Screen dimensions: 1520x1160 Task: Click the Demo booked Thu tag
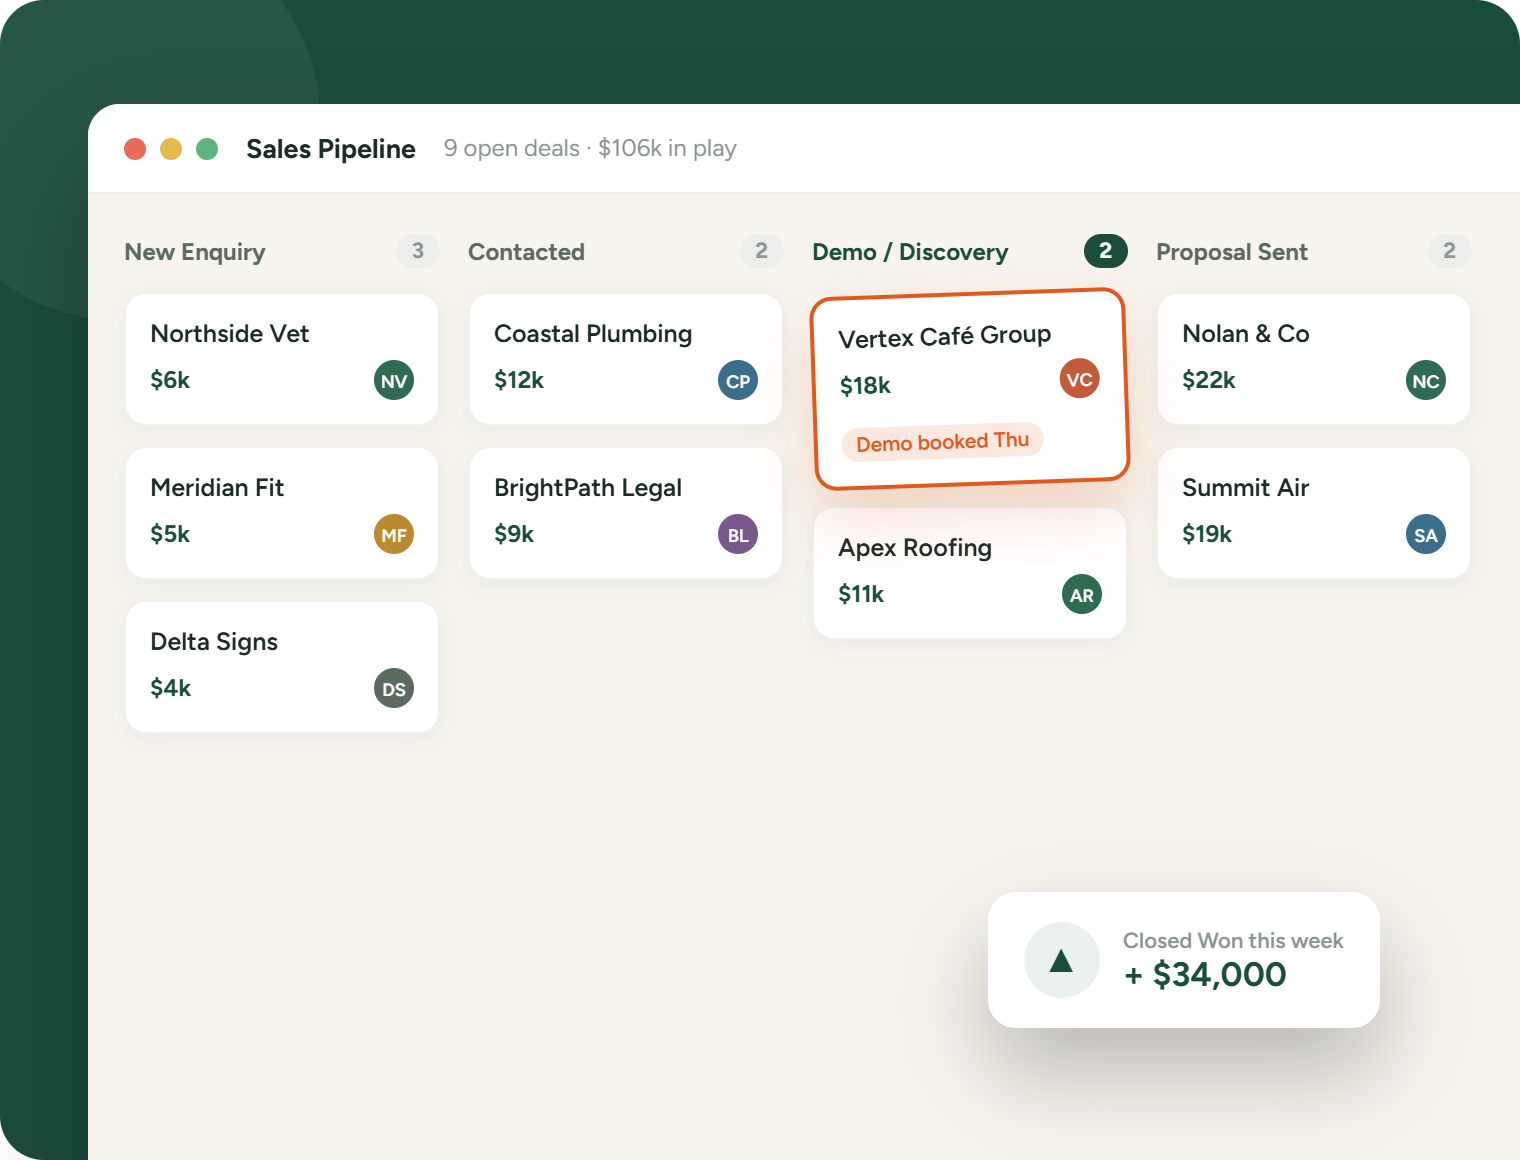click(943, 442)
